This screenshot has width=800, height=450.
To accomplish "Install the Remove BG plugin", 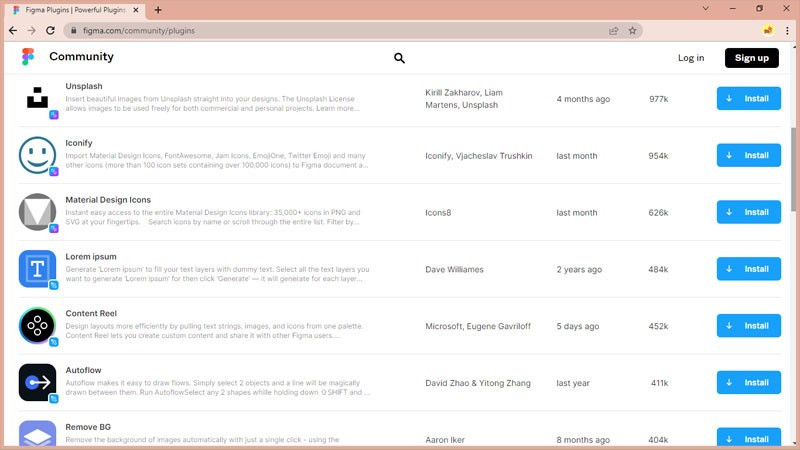I will click(x=748, y=438).
